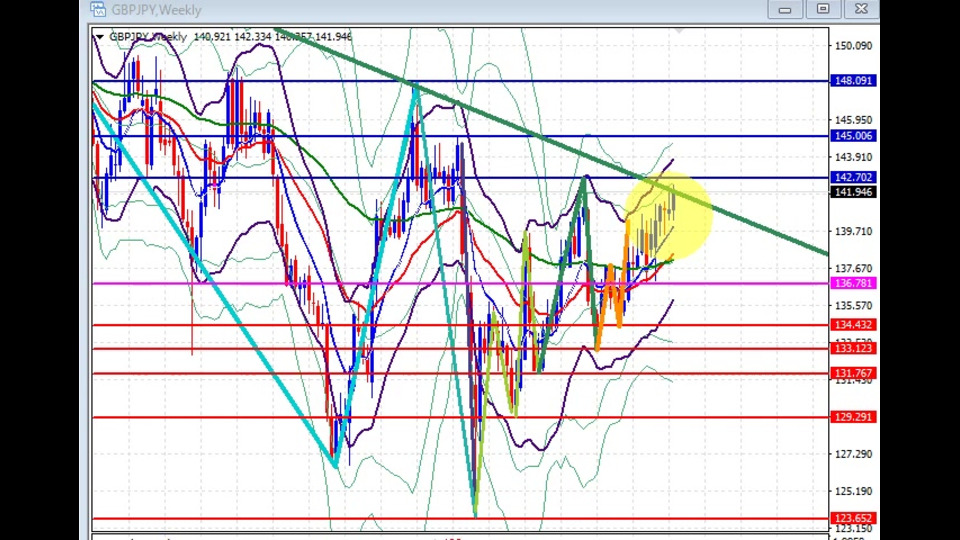The image size is (960, 540).
Task: Select the red 129.291 price level label
Action: pyautogui.click(x=853, y=417)
